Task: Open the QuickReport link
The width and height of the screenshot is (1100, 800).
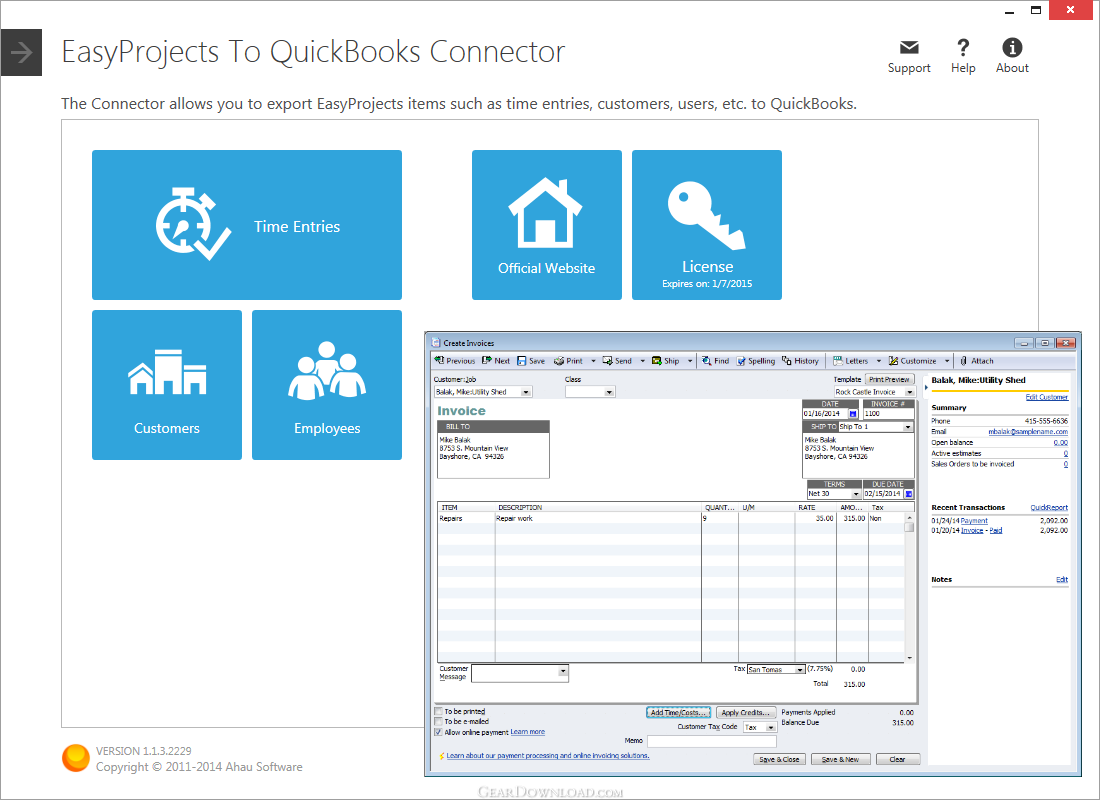Action: pyautogui.click(x=1049, y=507)
